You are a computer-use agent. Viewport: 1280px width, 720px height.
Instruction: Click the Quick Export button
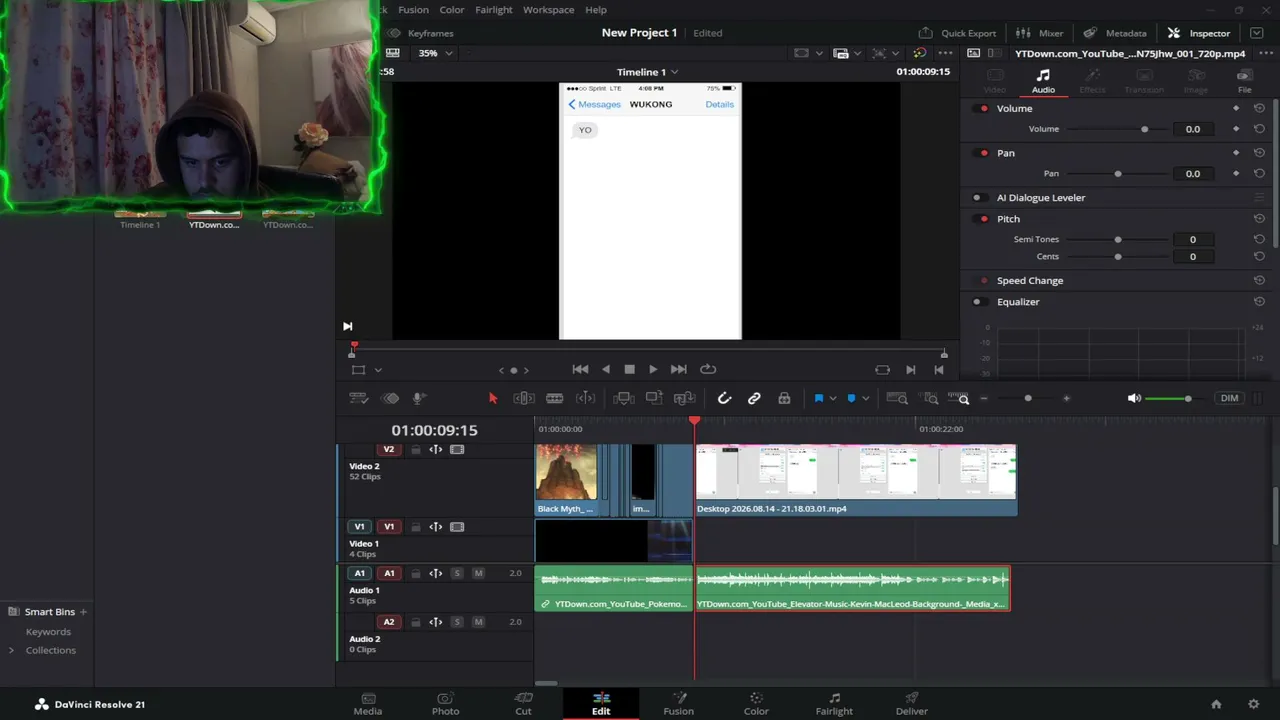point(957,33)
